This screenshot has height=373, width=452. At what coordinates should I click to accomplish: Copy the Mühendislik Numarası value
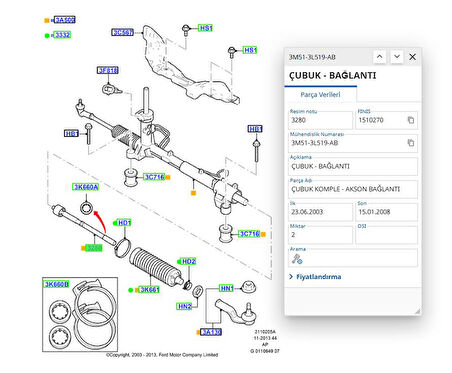pos(411,143)
